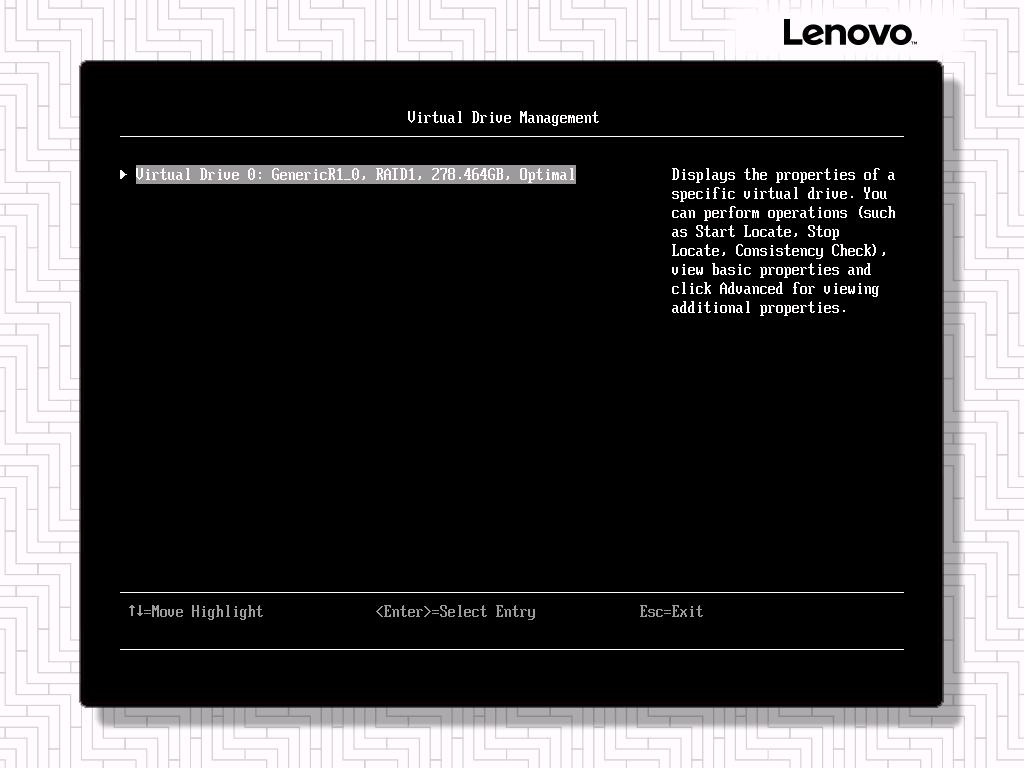This screenshot has height=768, width=1024.
Task: Click the up-down arrows Move Highlight icon
Action: pyautogui.click(x=136, y=611)
